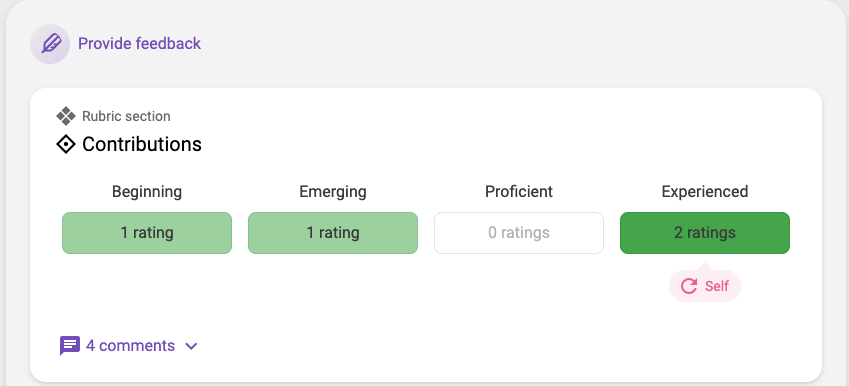Click the purple comments speech bubble icon
Viewport: 849px width, 386px height.
[x=70, y=345]
